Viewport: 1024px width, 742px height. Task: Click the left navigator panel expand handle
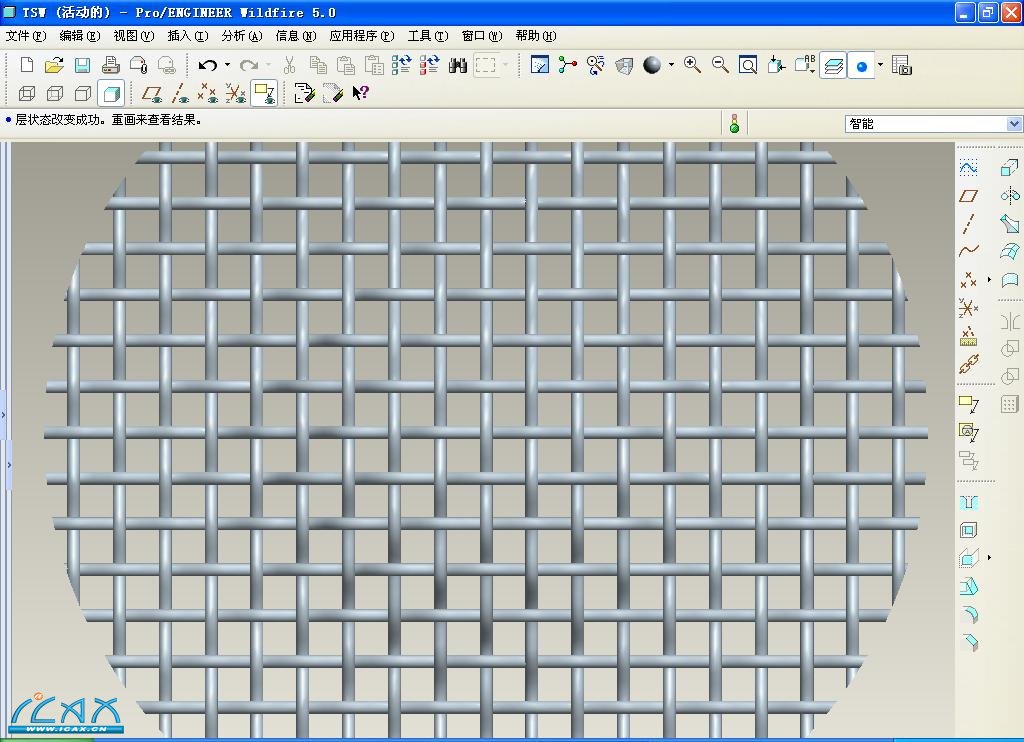(4, 413)
